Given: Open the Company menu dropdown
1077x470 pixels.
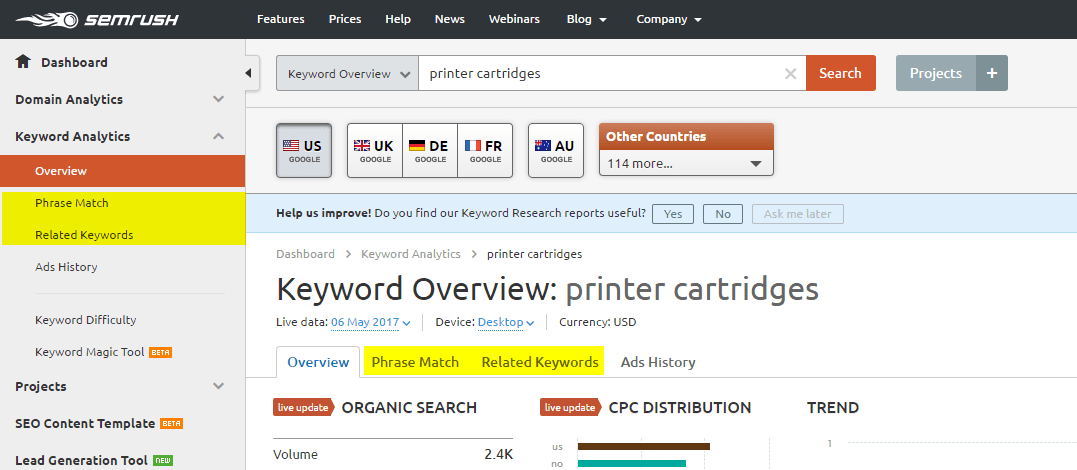Looking at the screenshot, I should [x=669, y=19].
